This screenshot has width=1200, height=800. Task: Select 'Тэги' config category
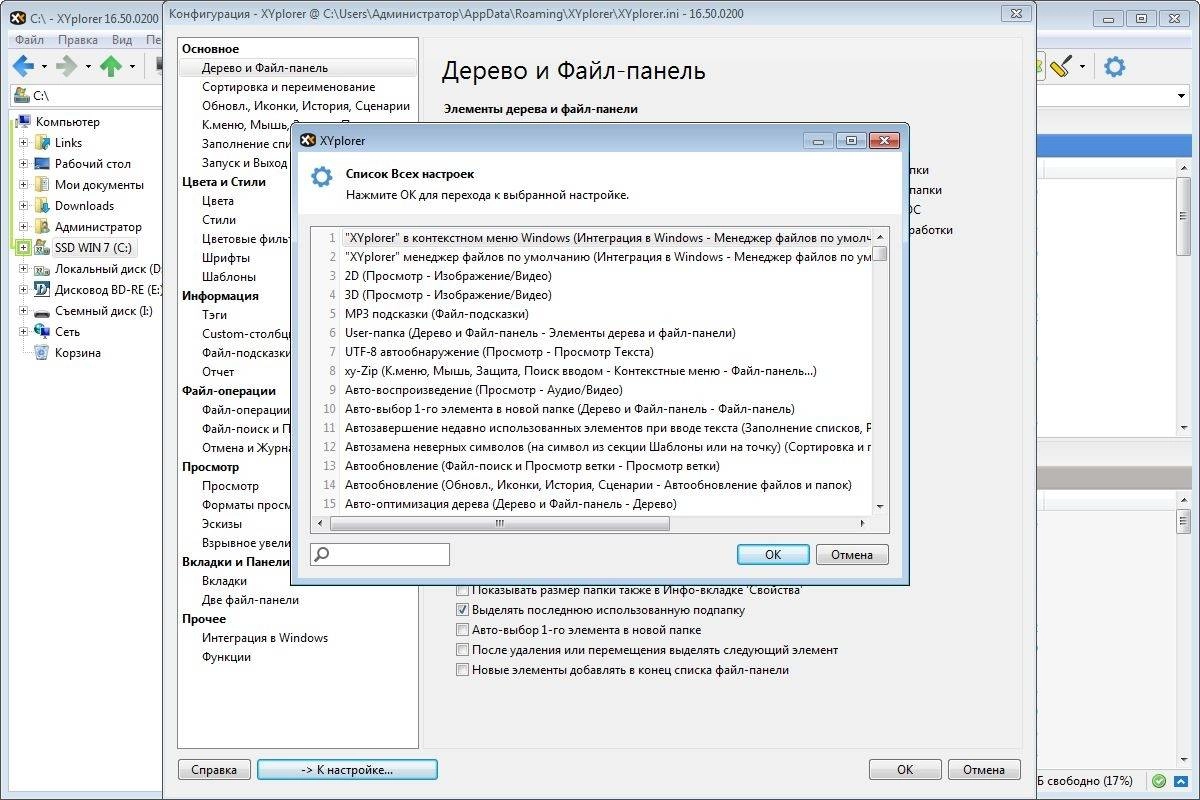214,314
